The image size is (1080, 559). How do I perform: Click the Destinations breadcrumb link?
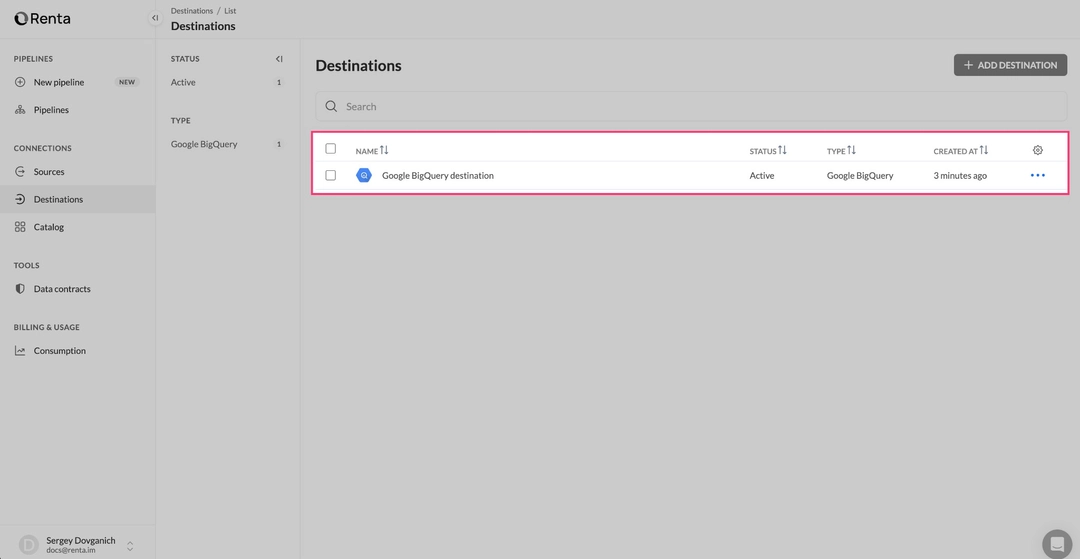tap(191, 11)
